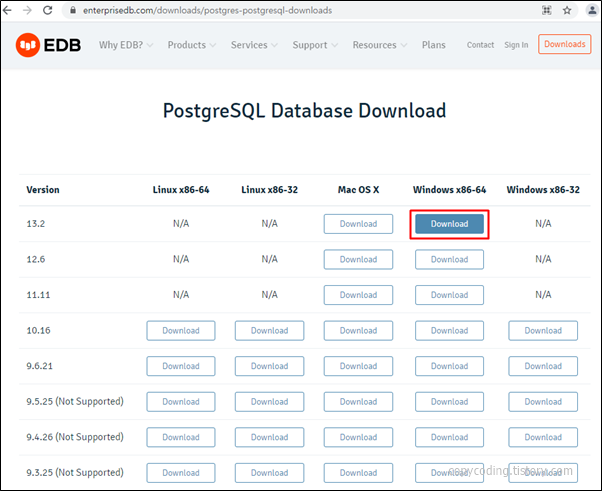Expand the Support dropdown menu
The width and height of the screenshot is (602, 491).
coord(315,45)
